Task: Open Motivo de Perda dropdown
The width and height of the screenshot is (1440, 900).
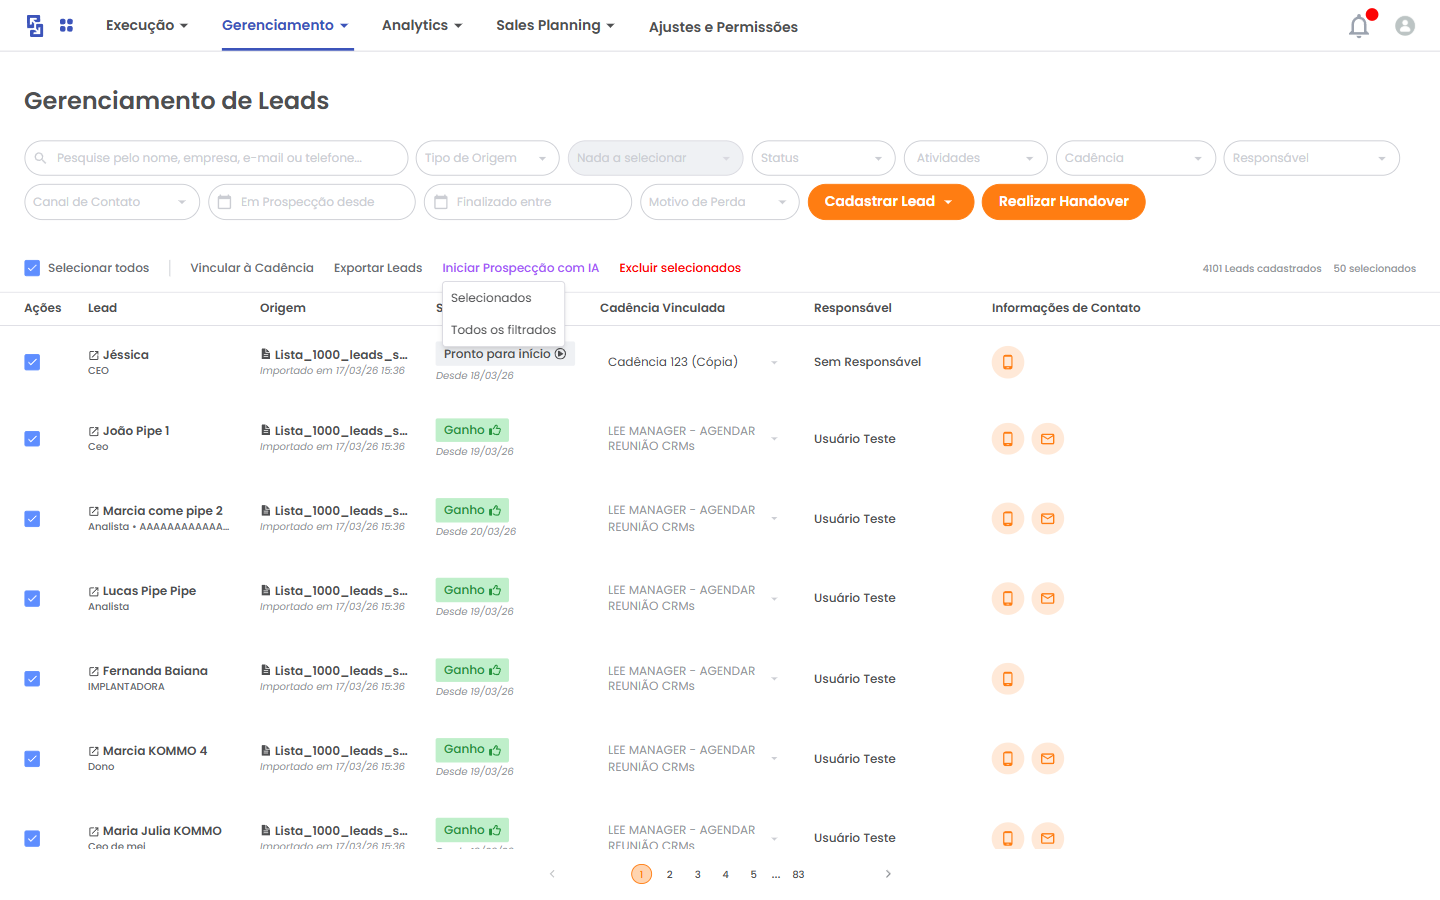Action: tap(720, 202)
